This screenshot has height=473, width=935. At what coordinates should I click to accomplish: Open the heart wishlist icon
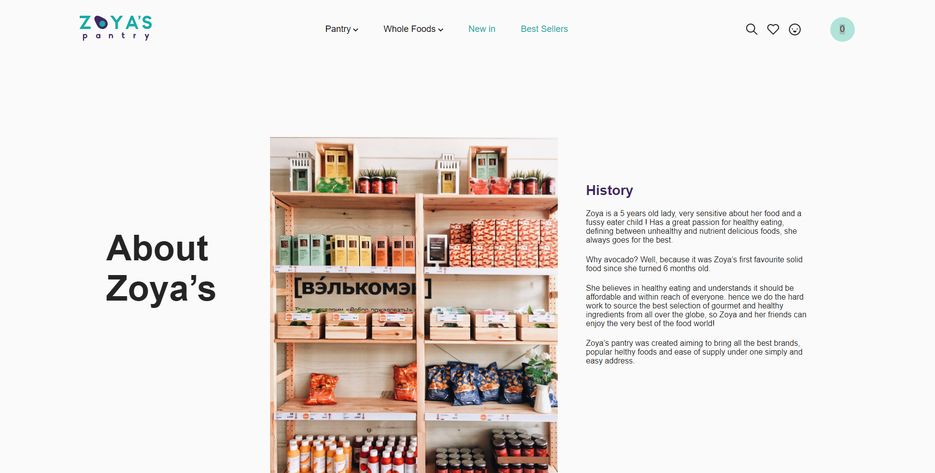point(773,29)
